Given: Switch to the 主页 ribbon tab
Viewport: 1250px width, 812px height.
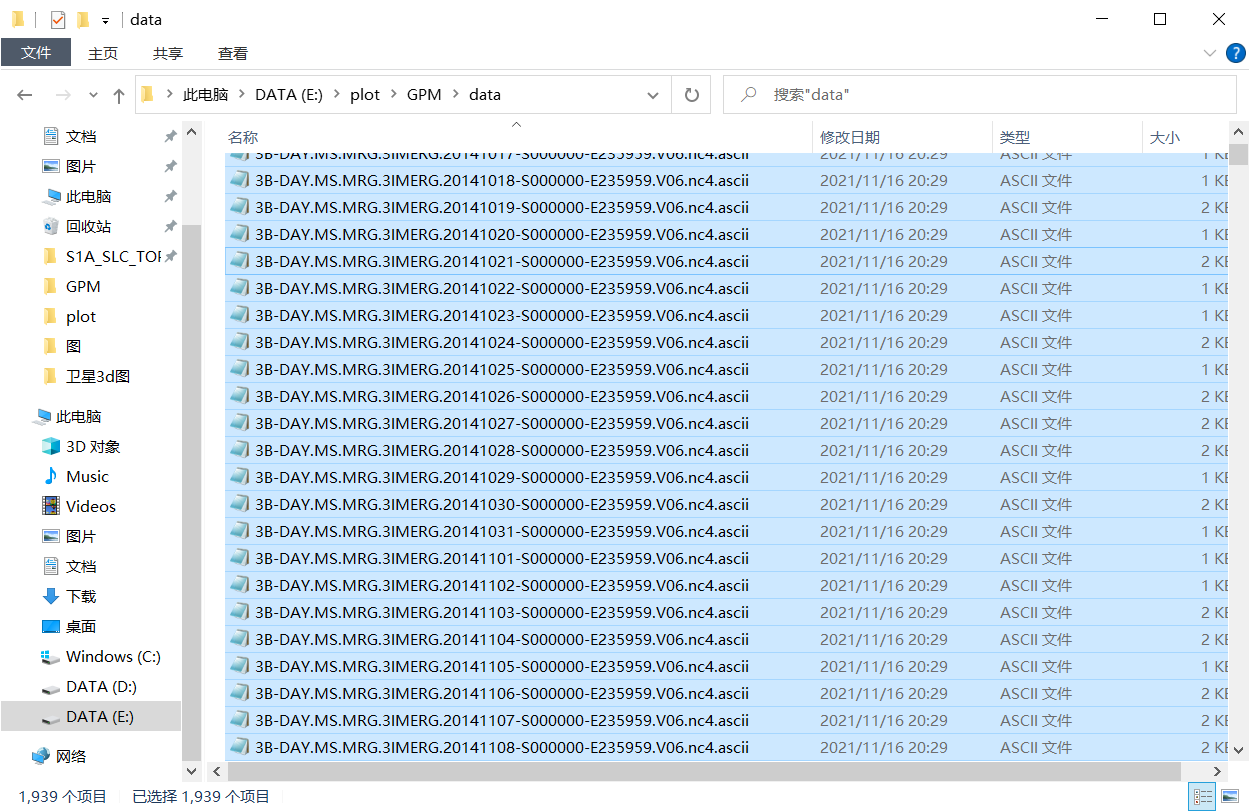Looking at the screenshot, I should [x=103, y=53].
